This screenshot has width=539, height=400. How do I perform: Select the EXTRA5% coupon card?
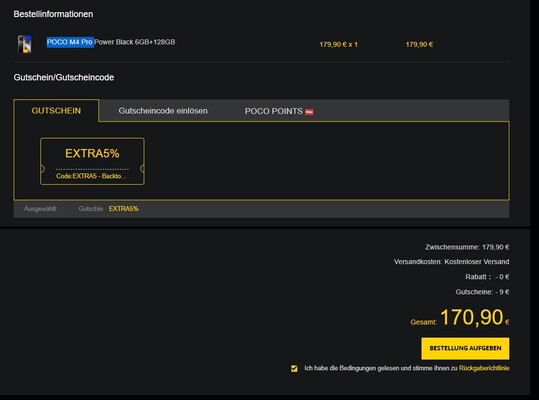(x=92, y=161)
